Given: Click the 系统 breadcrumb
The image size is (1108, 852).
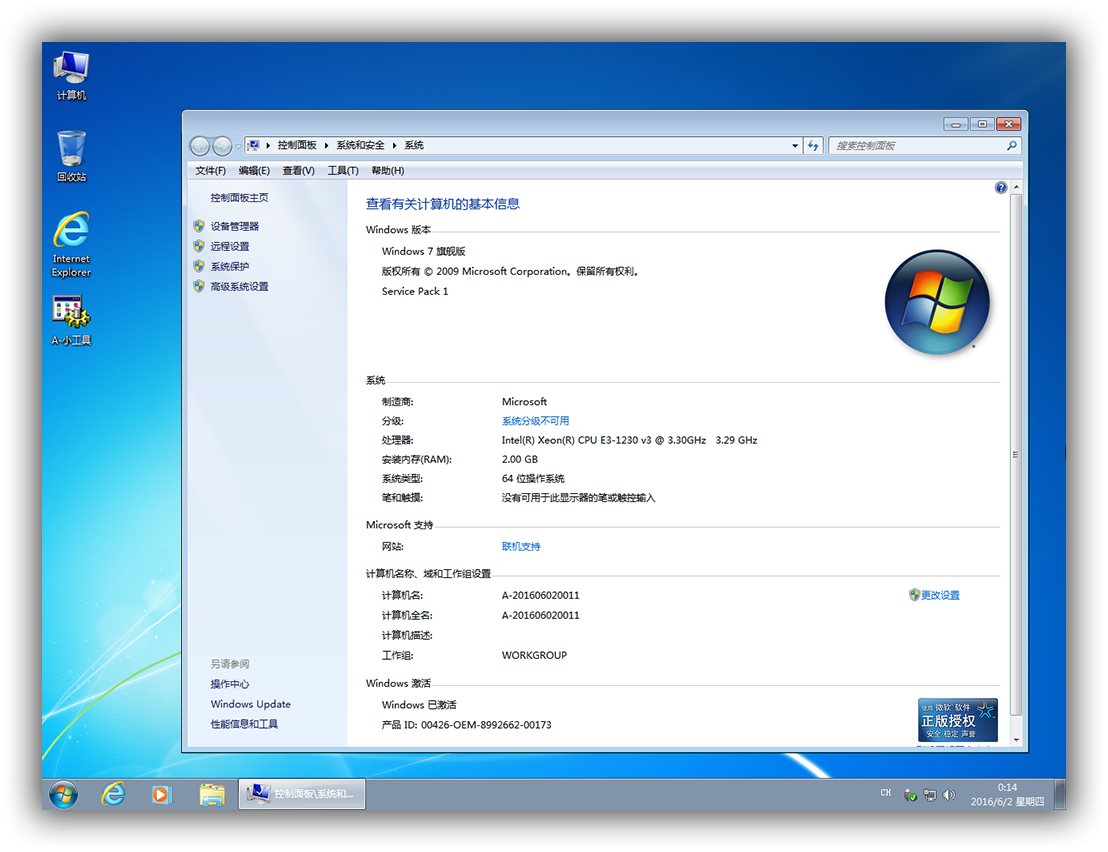Looking at the screenshot, I should click(x=413, y=146).
